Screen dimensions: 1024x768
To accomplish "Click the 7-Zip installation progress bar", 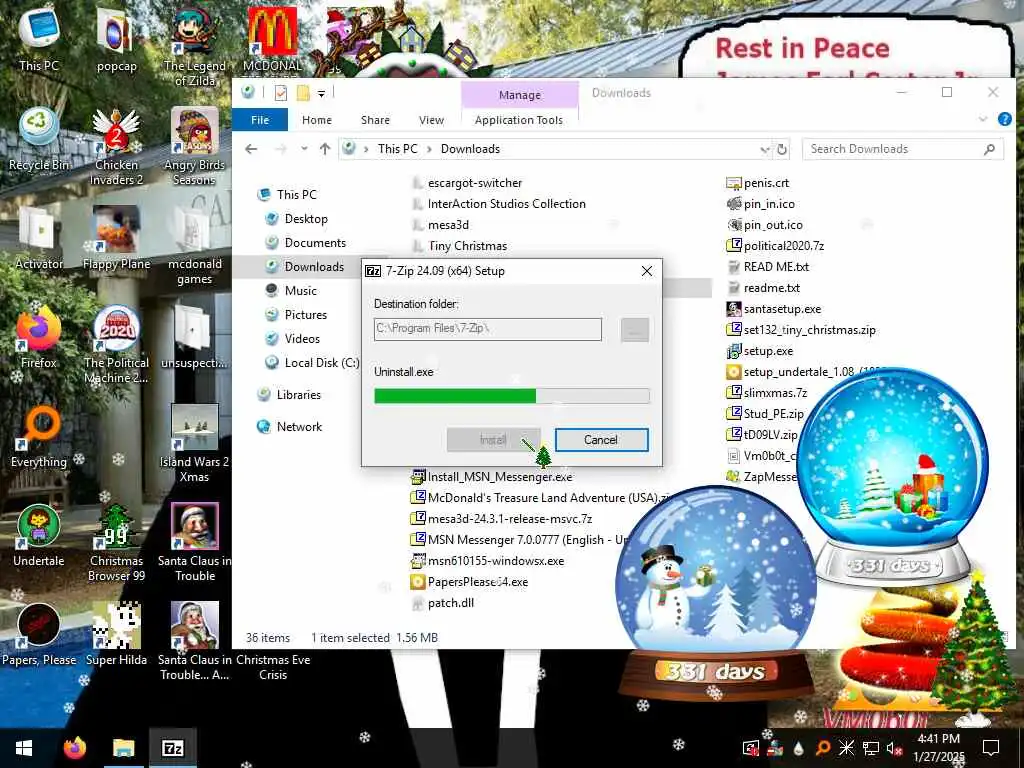I will (x=512, y=395).
